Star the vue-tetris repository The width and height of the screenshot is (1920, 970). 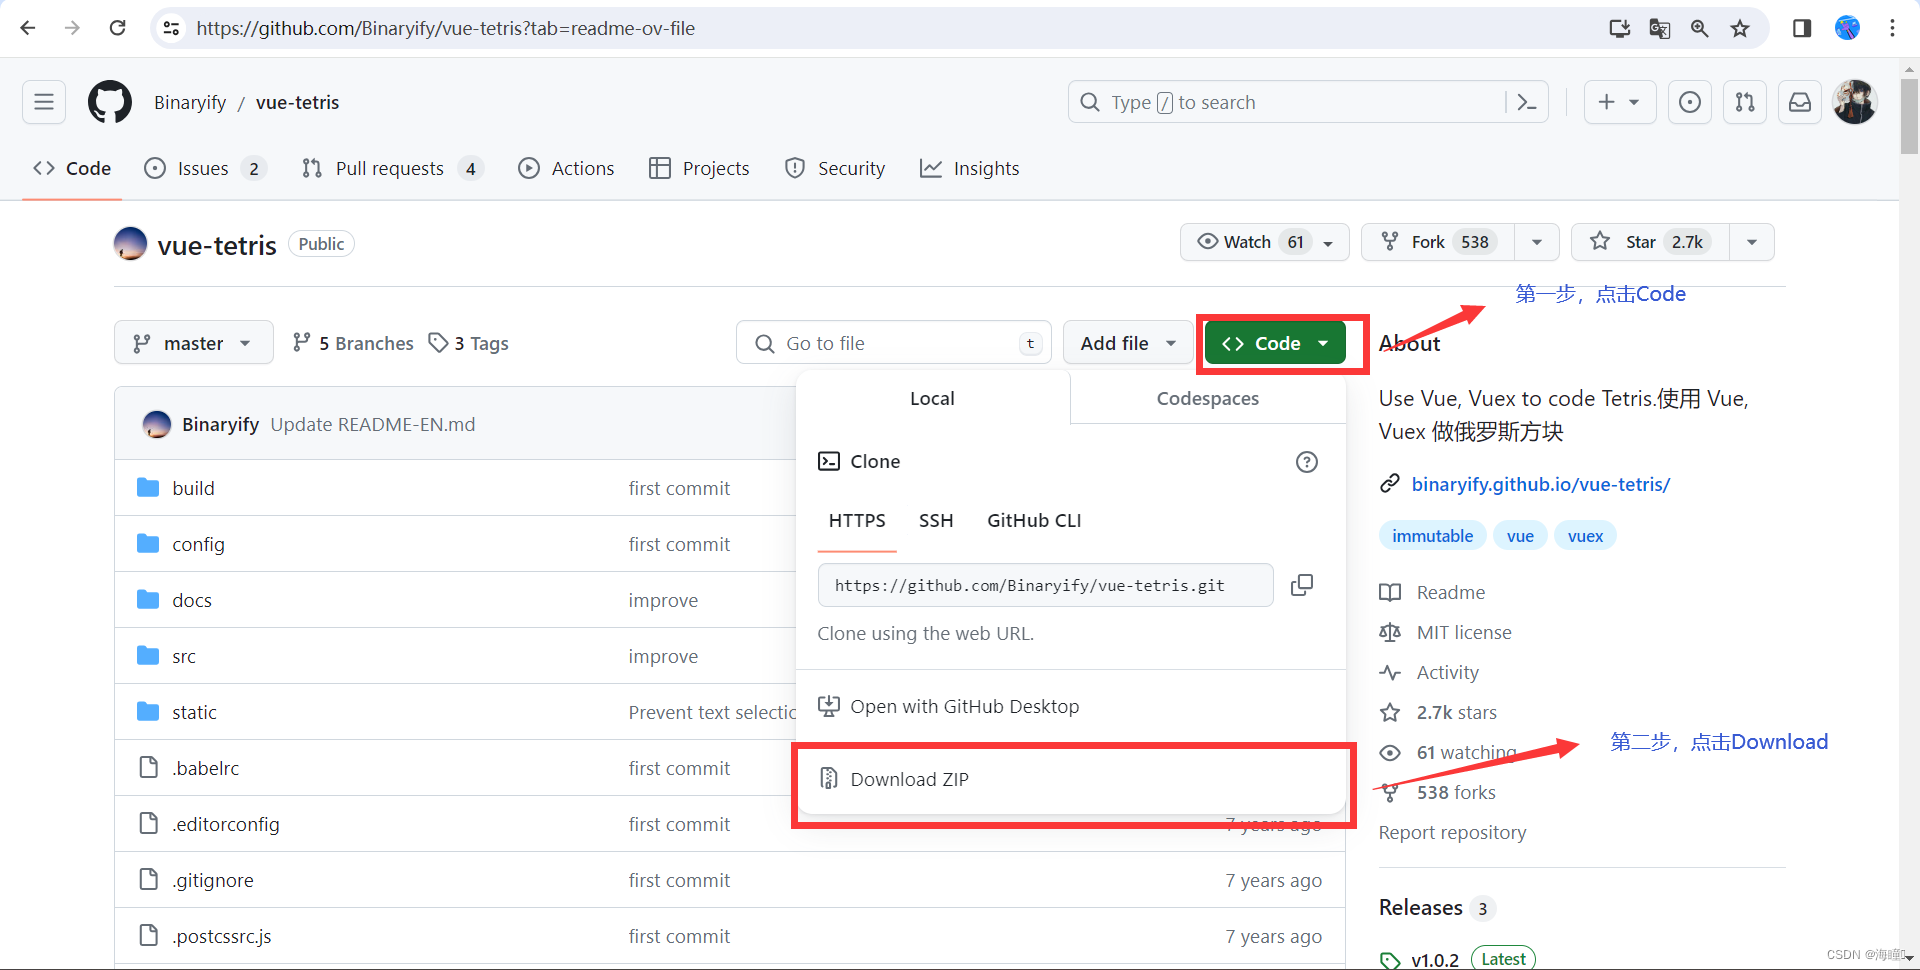[x=1650, y=242]
